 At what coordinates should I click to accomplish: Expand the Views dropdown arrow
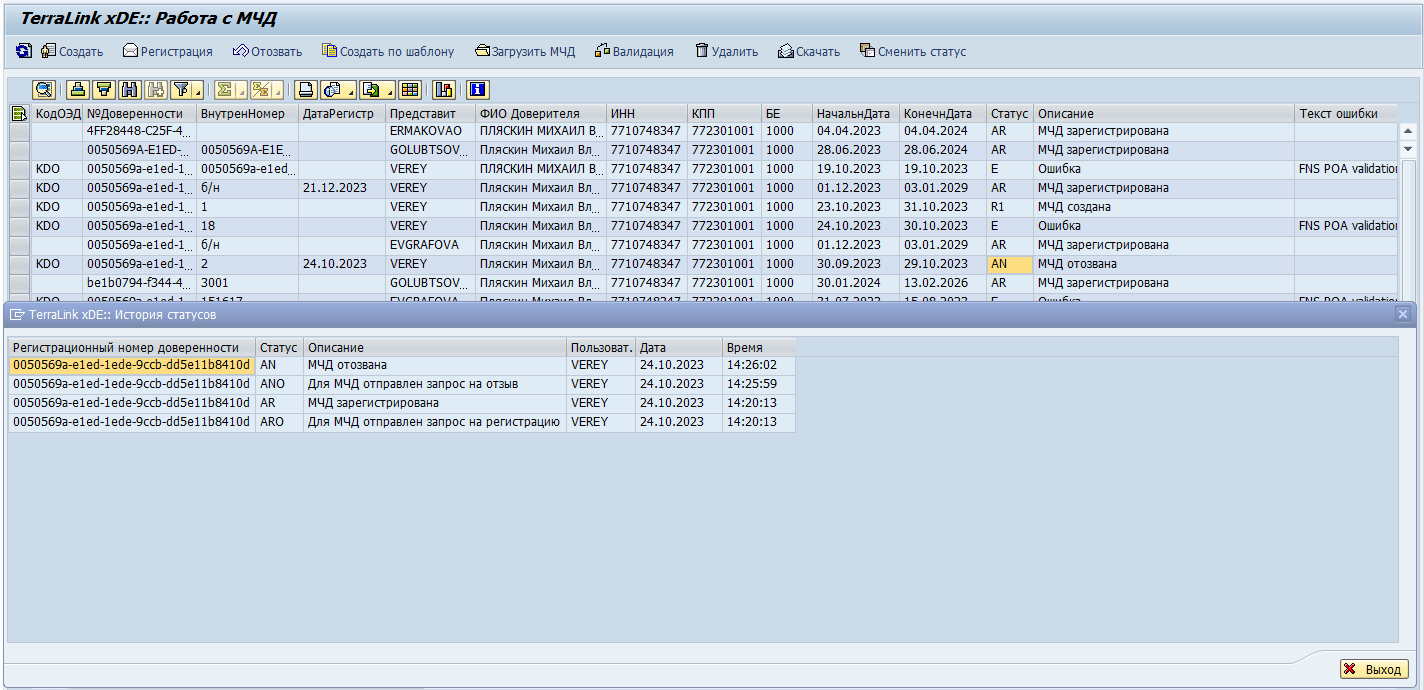(349, 91)
